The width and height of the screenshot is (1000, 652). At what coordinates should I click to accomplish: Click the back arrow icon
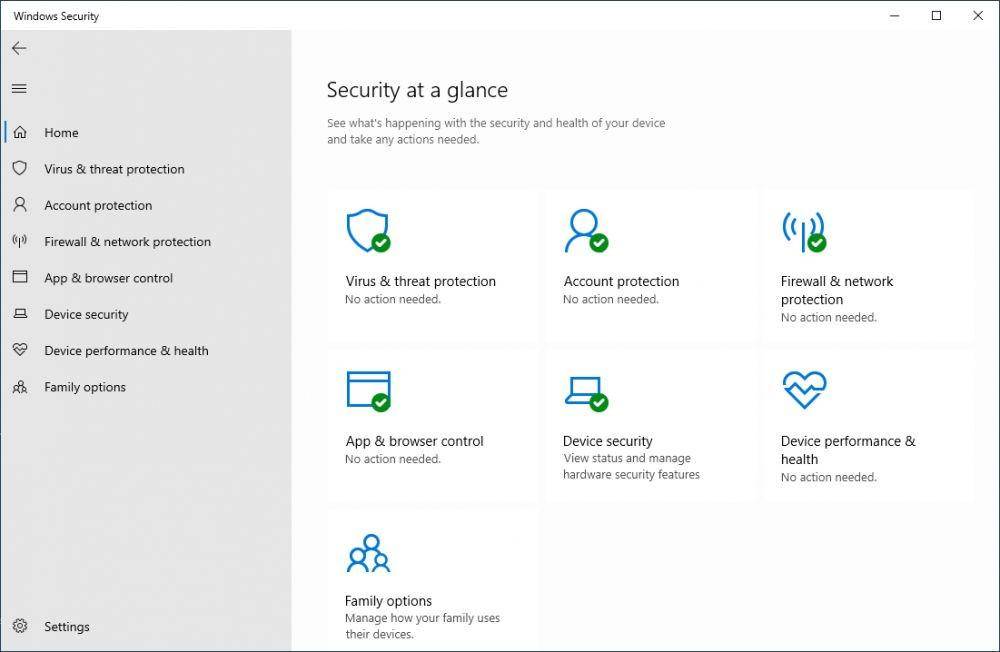pyautogui.click(x=19, y=48)
